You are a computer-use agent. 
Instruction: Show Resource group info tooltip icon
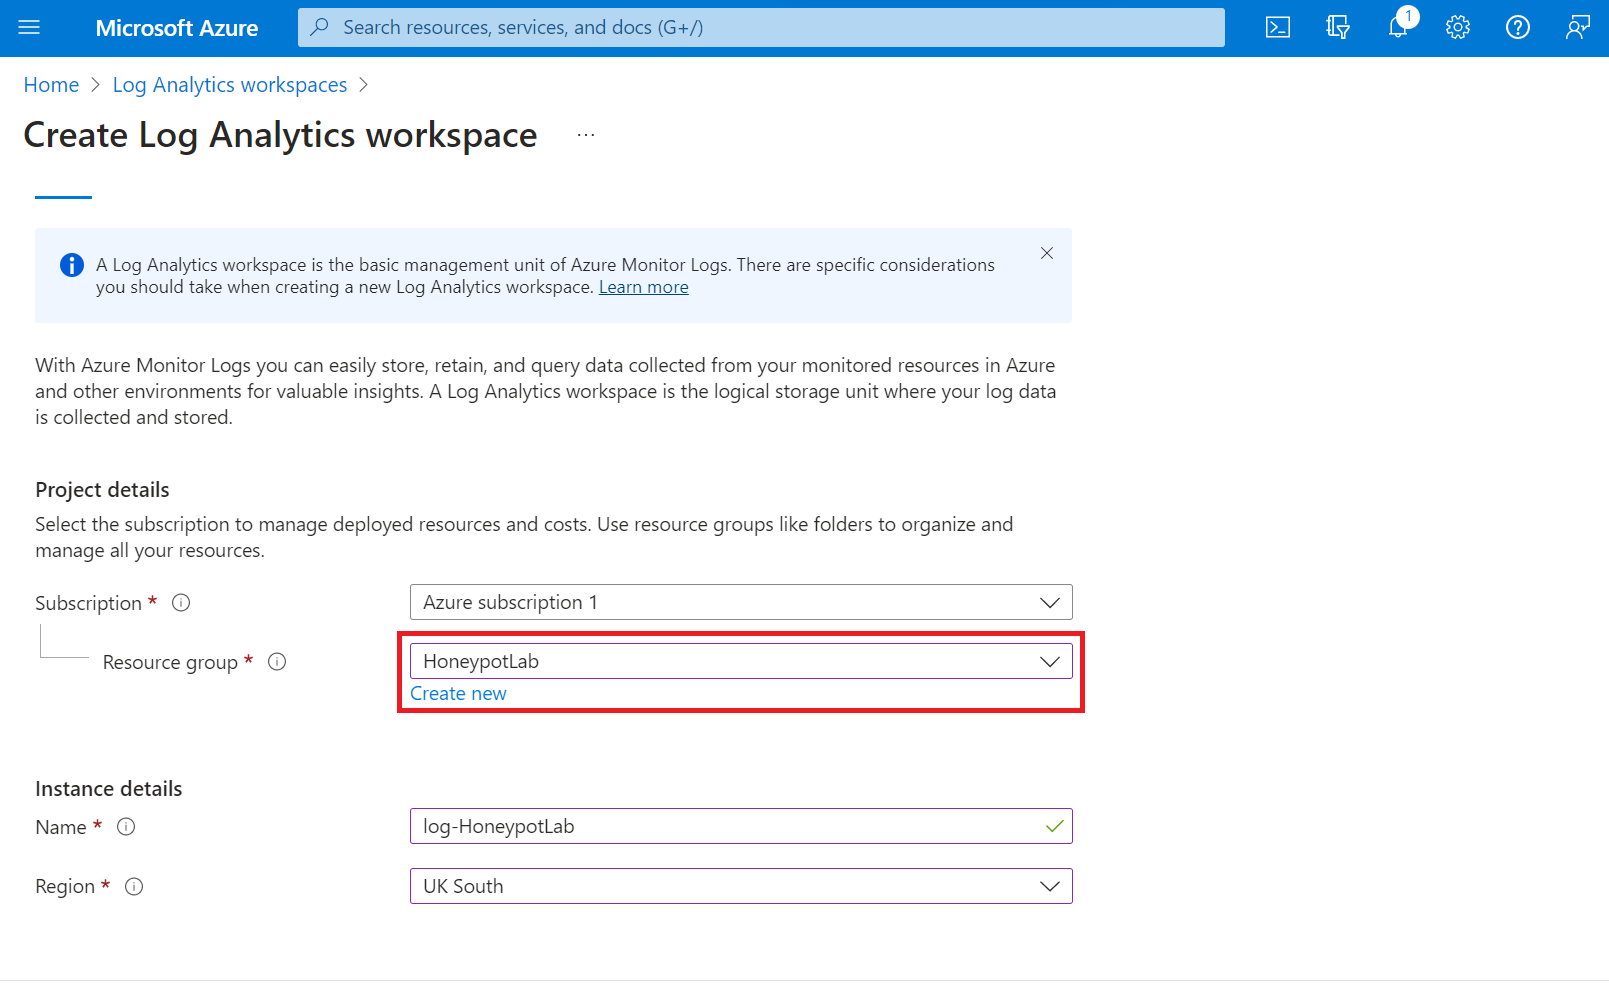click(x=277, y=662)
